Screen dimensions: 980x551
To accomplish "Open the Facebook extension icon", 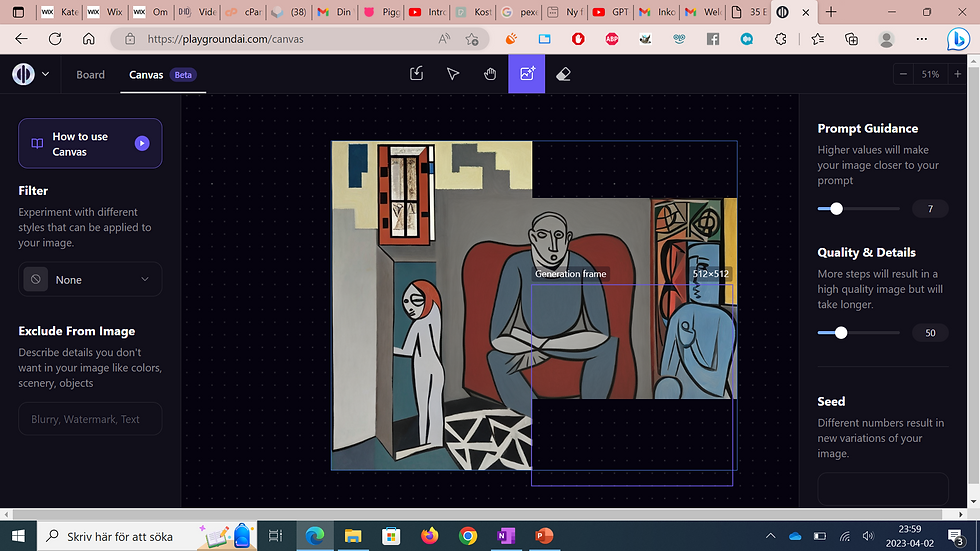I will [x=712, y=39].
